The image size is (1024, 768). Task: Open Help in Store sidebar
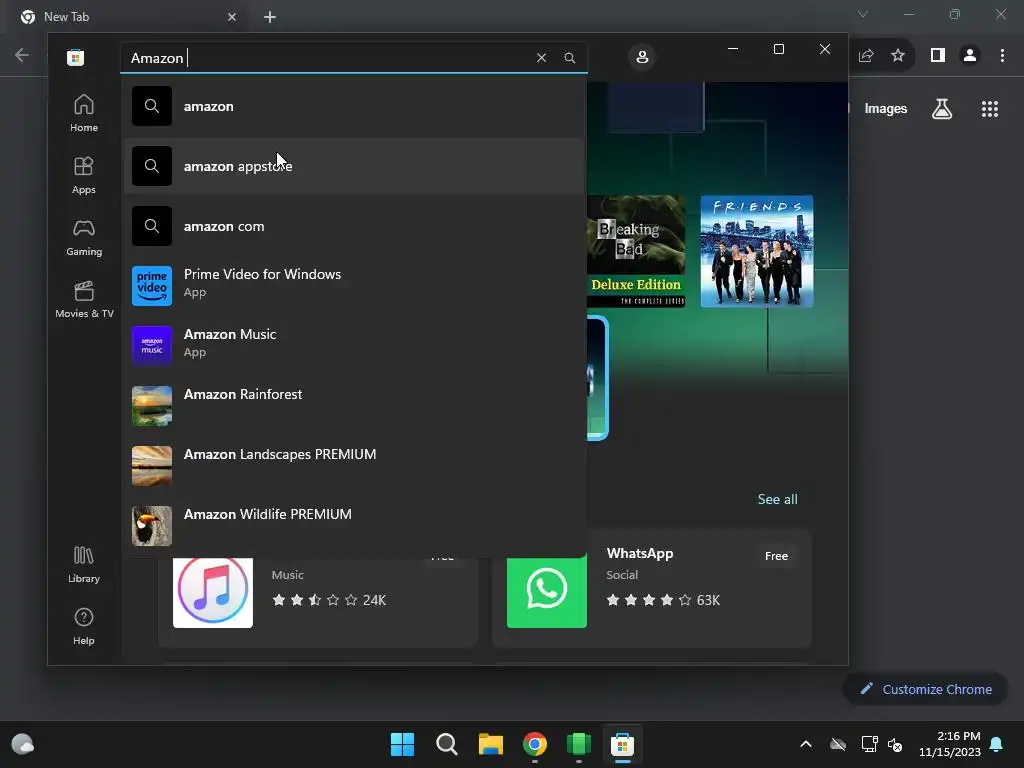click(x=84, y=626)
